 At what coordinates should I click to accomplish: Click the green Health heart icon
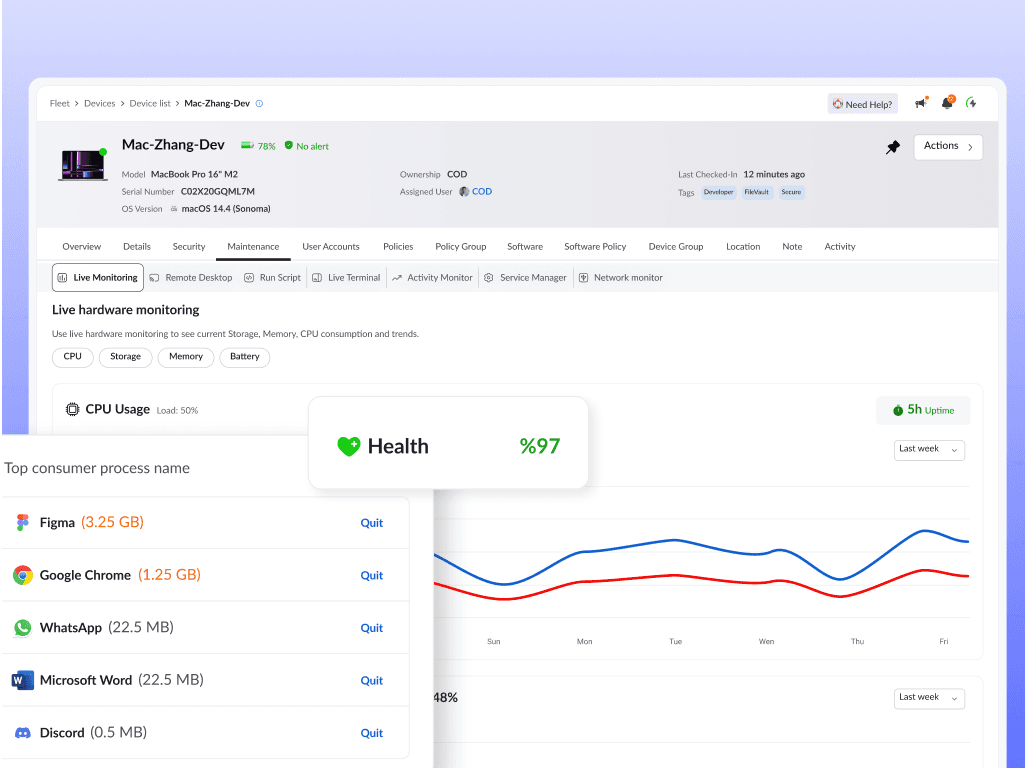[x=348, y=447]
